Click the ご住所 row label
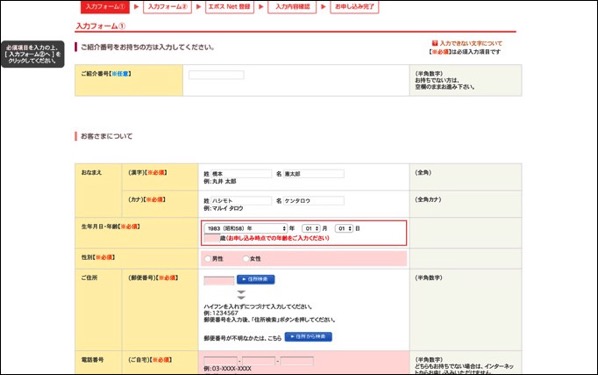The height and width of the screenshot is (375, 598). tap(89, 278)
